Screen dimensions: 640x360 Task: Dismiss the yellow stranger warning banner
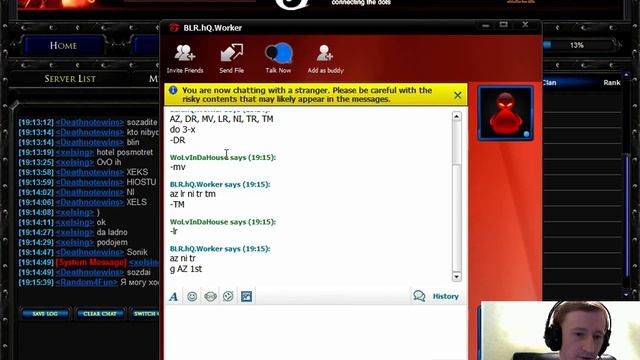click(x=458, y=95)
